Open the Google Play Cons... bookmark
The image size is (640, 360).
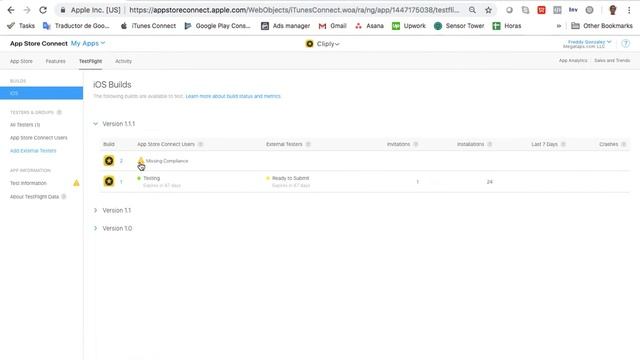(217, 26)
